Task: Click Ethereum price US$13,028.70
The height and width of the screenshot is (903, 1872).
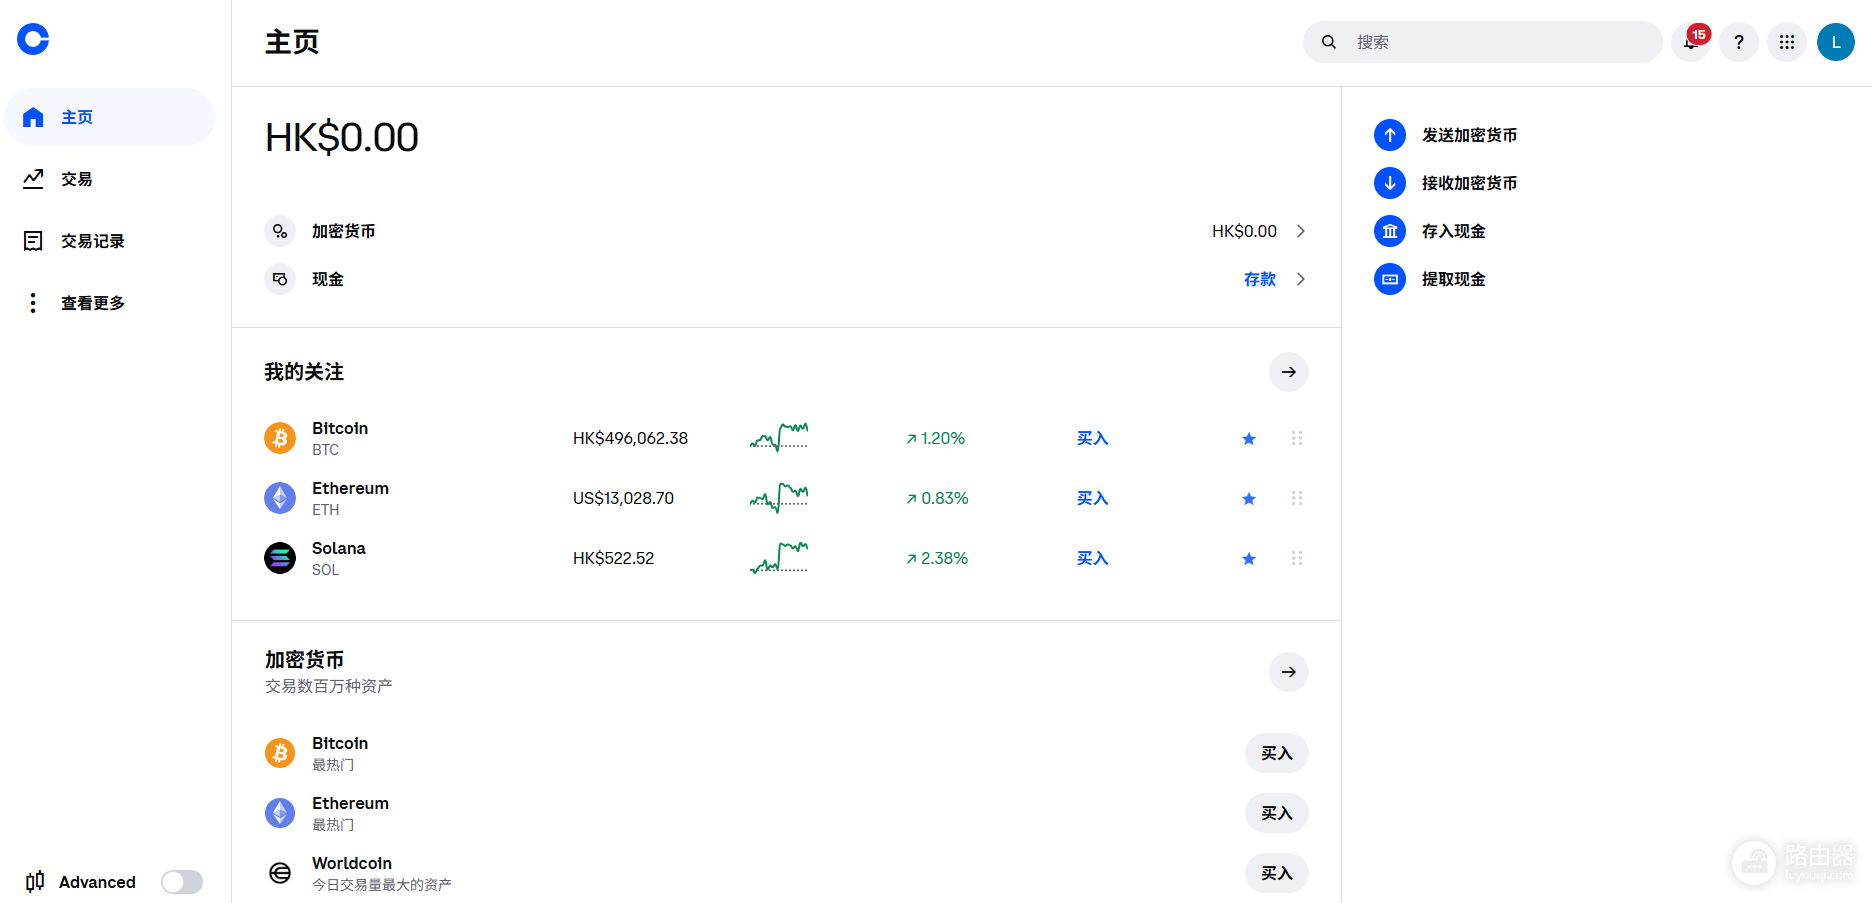Action: coord(623,498)
